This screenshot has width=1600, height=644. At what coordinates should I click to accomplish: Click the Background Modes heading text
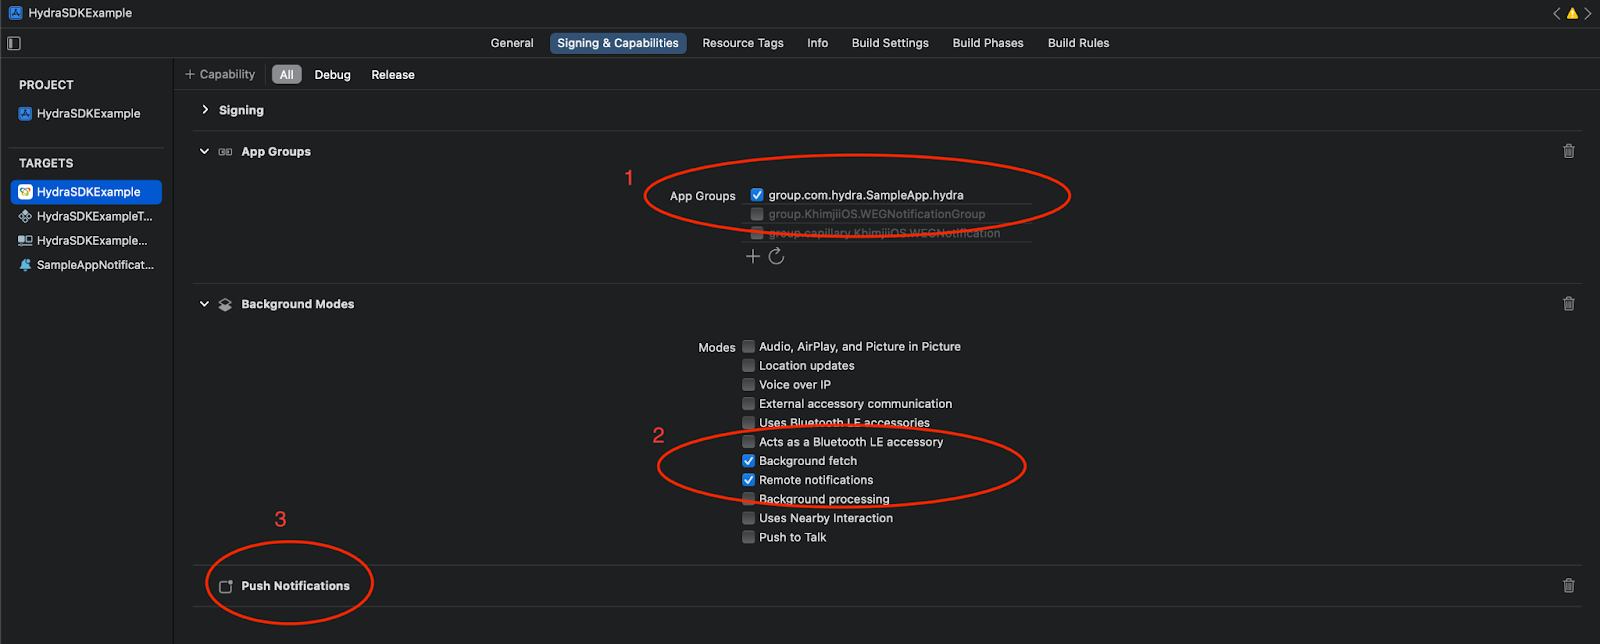298,304
